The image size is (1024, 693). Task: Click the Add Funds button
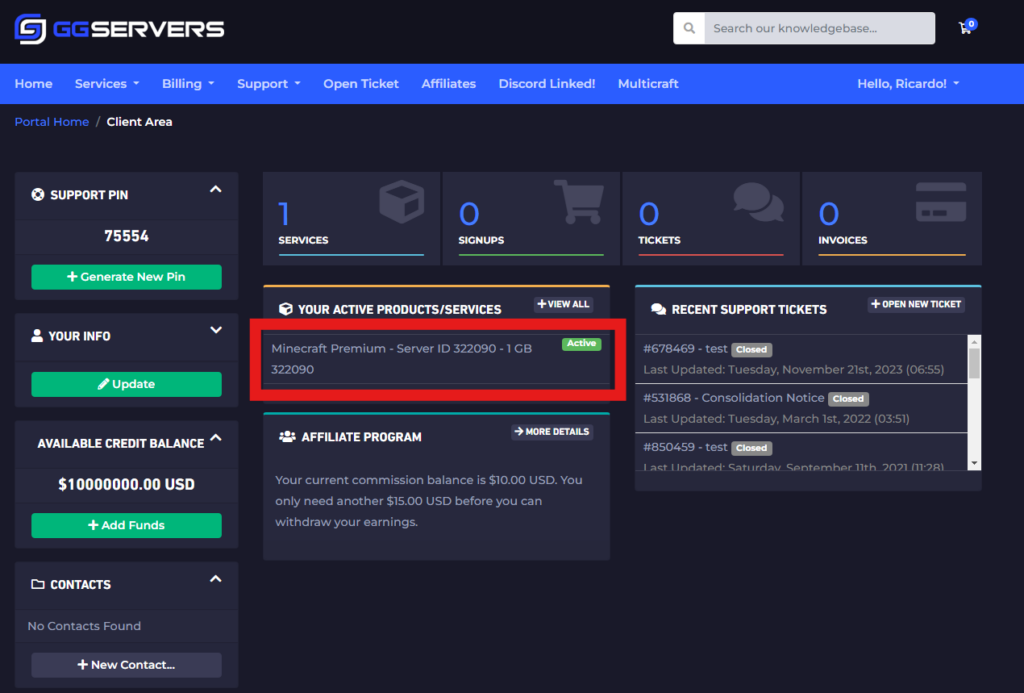[126, 525]
